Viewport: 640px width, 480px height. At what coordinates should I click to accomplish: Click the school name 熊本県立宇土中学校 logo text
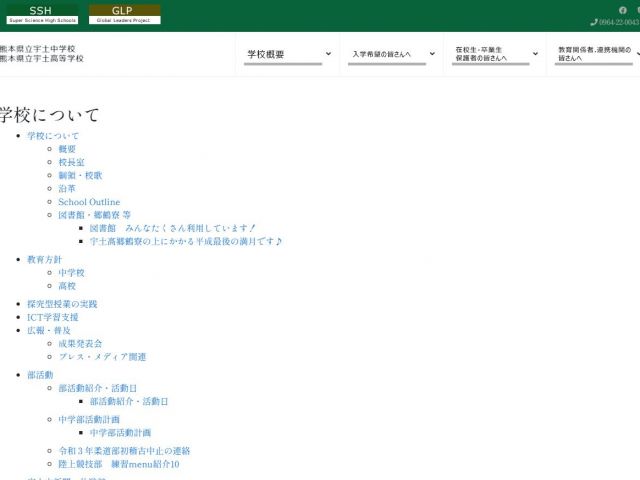[38, 49]
